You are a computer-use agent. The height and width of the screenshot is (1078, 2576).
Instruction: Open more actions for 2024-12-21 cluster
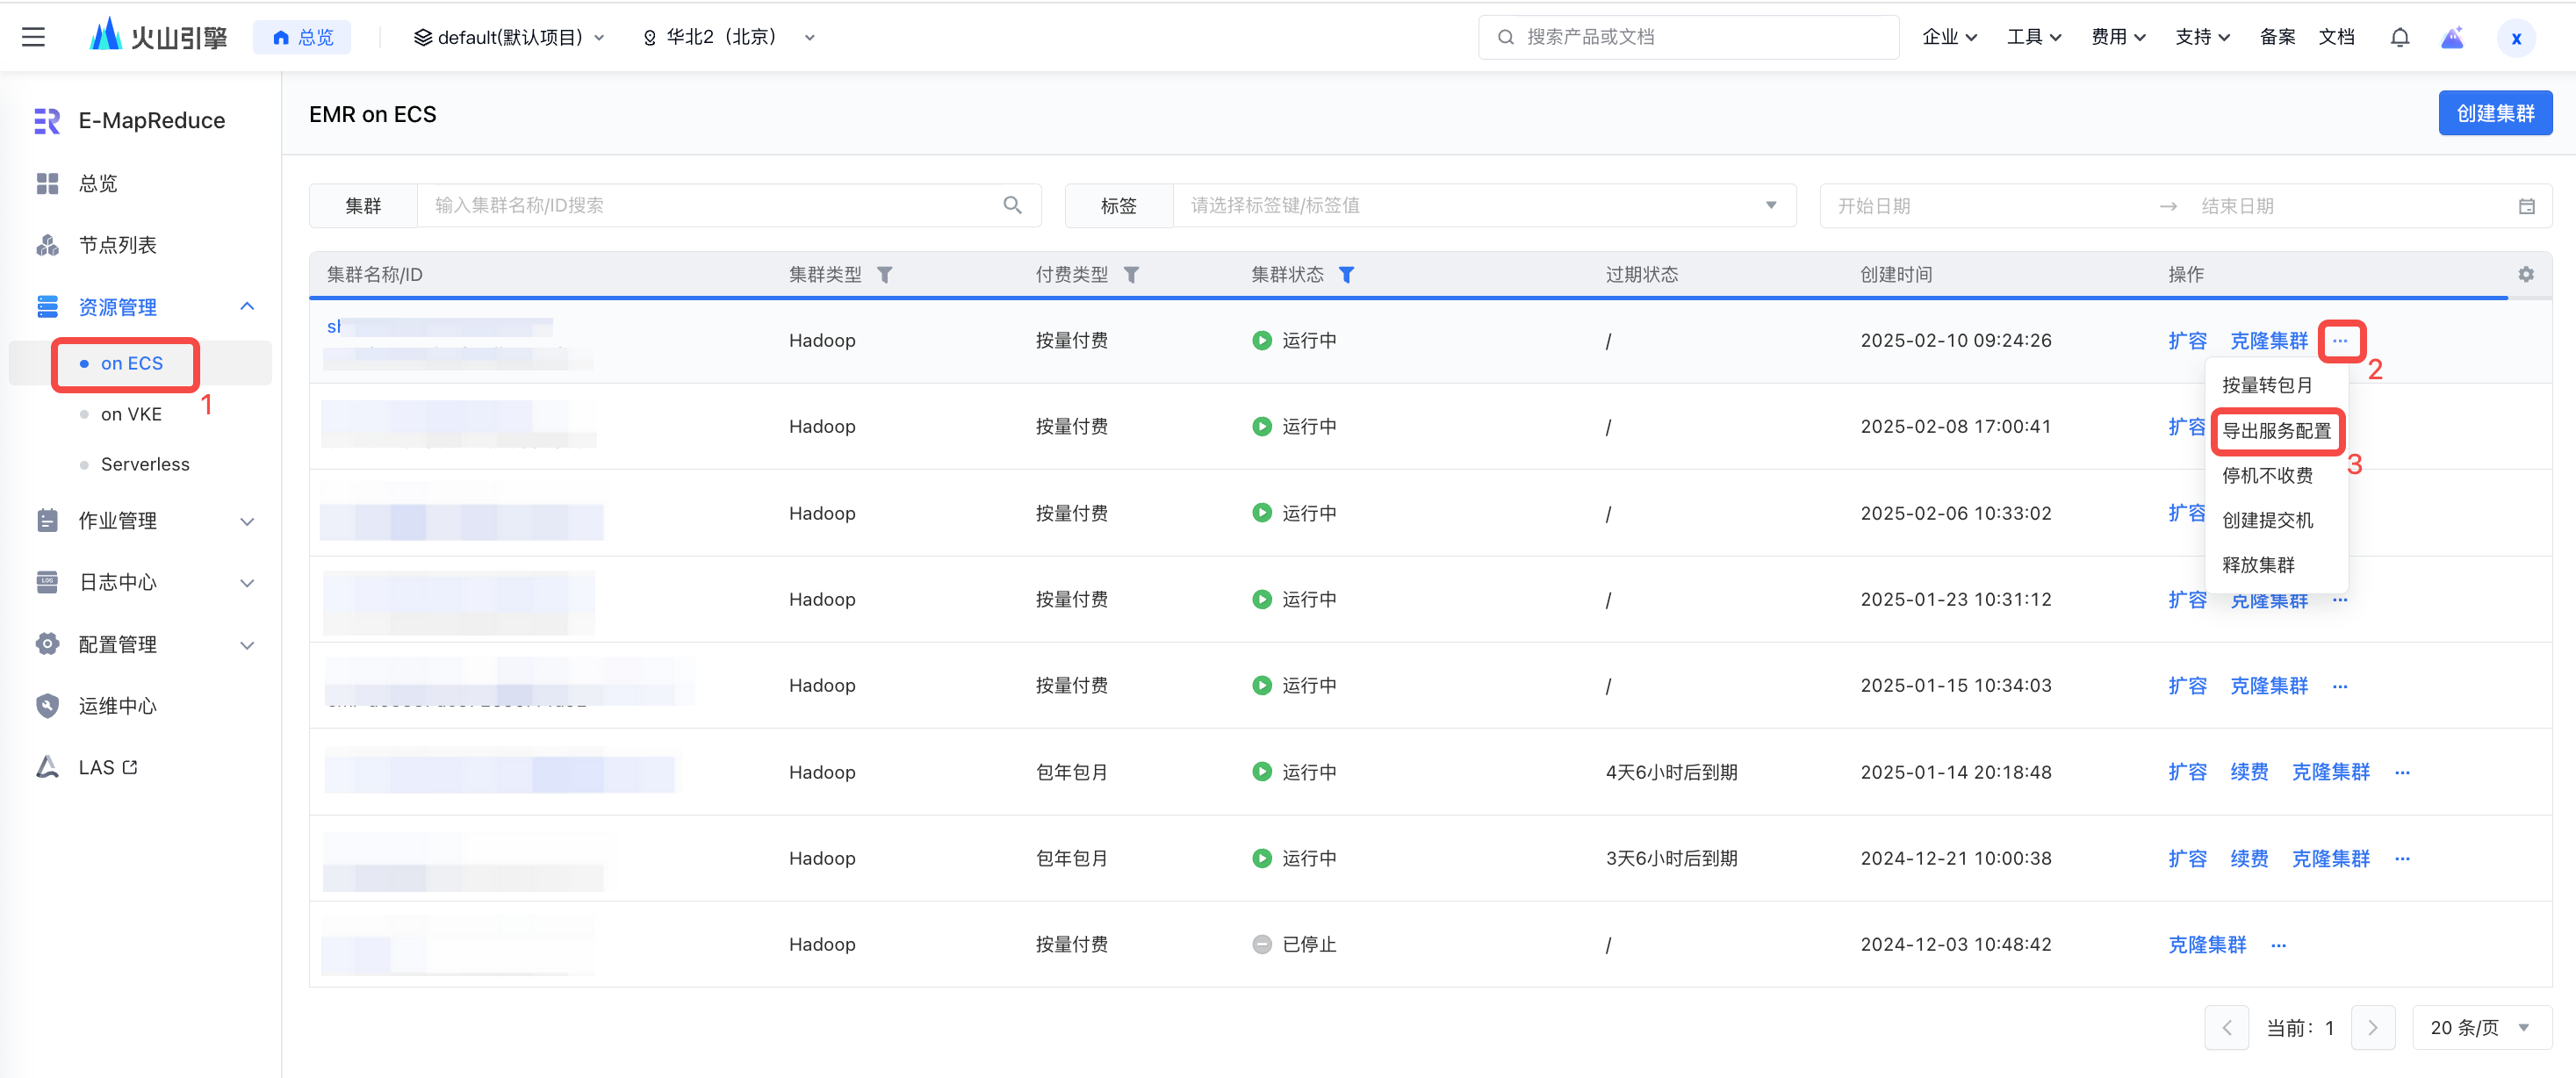[x=2402, y=858]
